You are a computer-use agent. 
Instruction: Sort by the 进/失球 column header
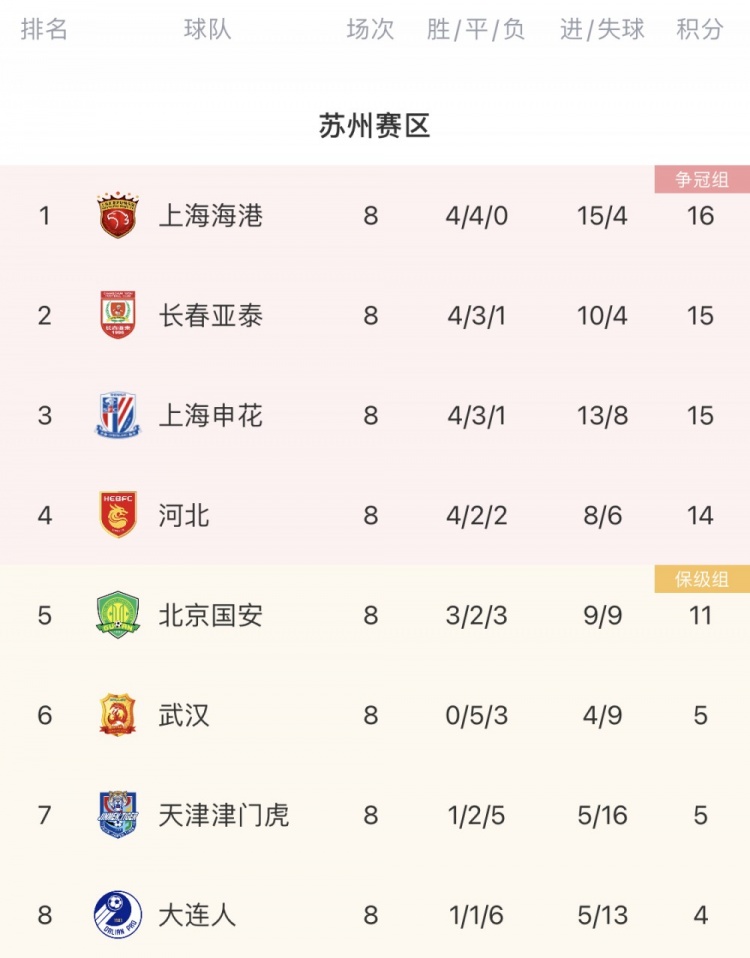coord(602,29)
